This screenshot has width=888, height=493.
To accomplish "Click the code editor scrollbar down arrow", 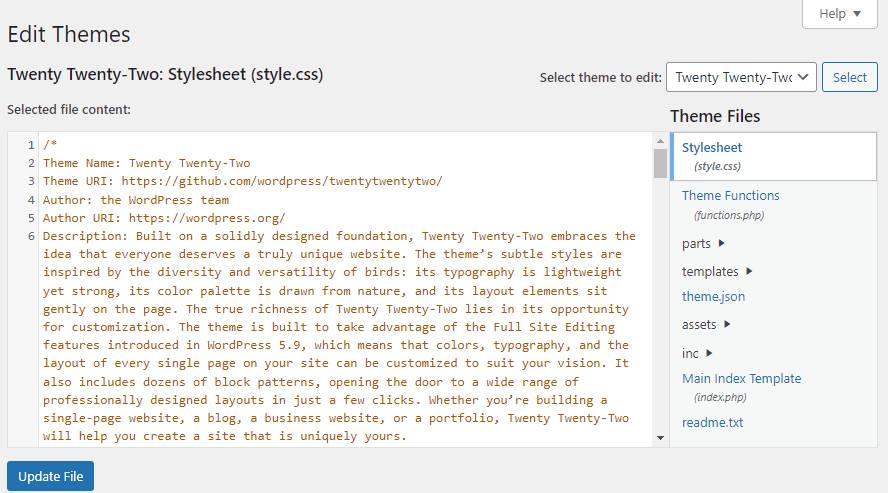I will click(x=660, y=438).
